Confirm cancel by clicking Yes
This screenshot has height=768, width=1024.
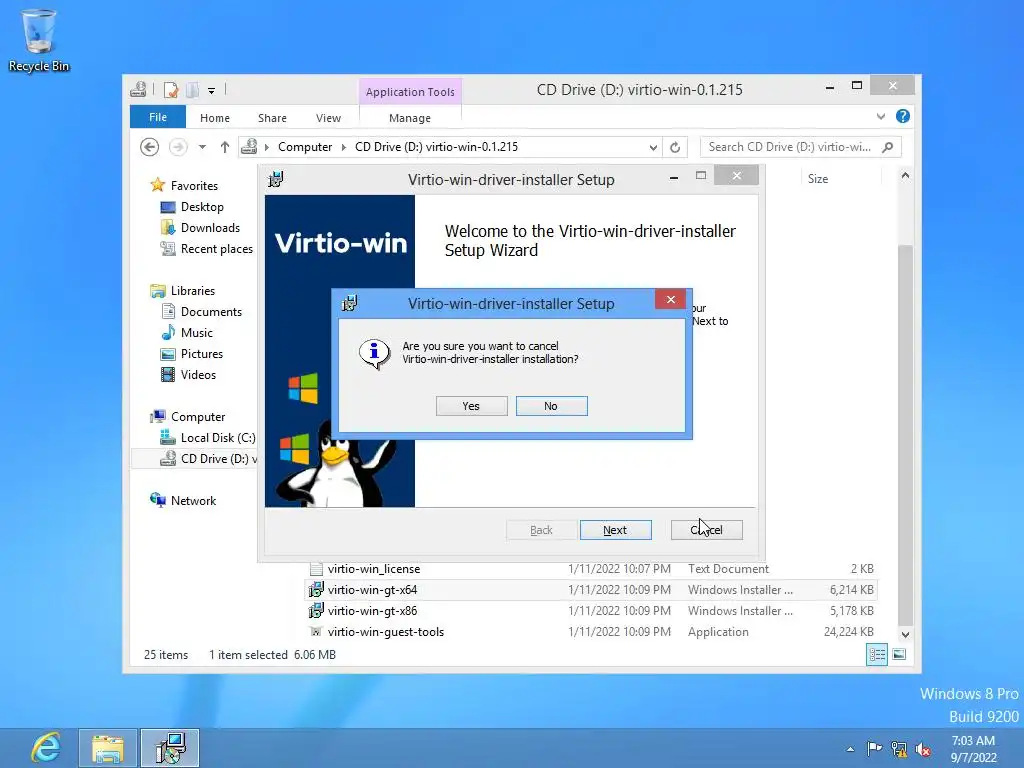[x=471, y=406]
